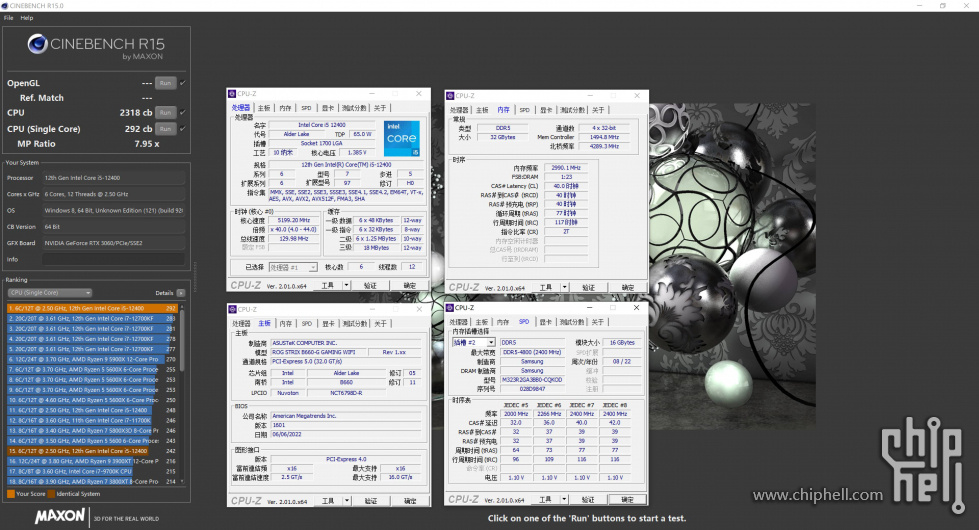Run the CPU (Single Core) benchmark
The image size is (979, 530).
[165, 129]
